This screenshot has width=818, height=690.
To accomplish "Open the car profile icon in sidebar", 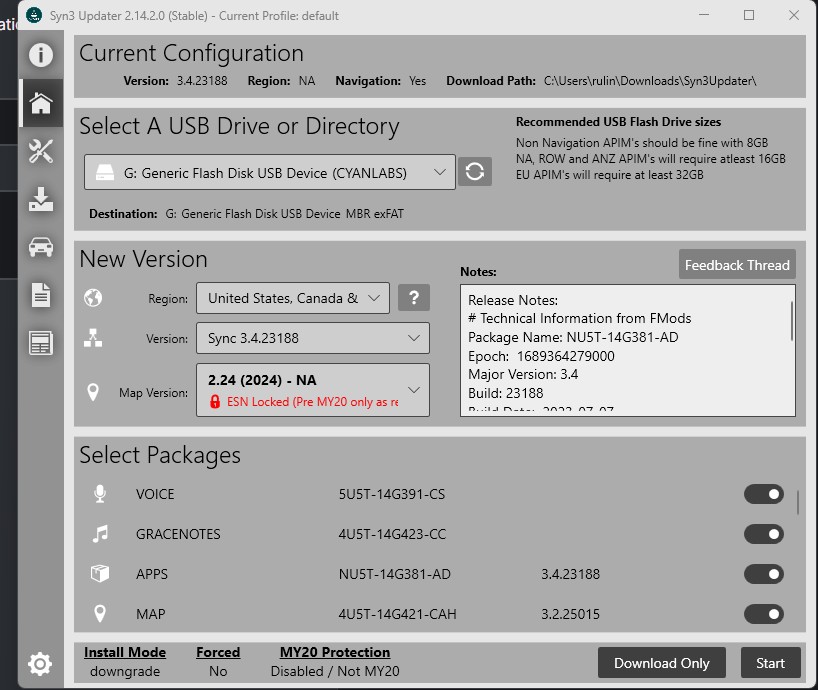I will [x=40, y=247].
